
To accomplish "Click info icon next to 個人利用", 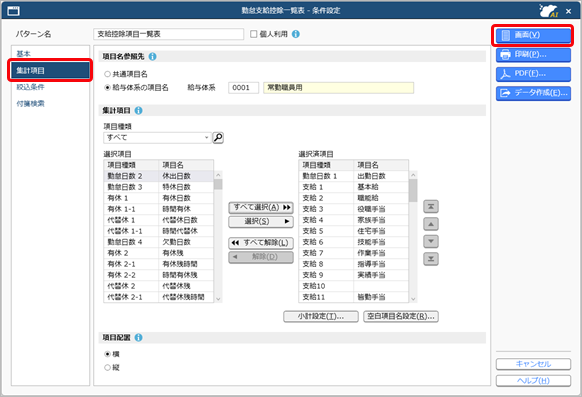I will [x=295, y=34].
